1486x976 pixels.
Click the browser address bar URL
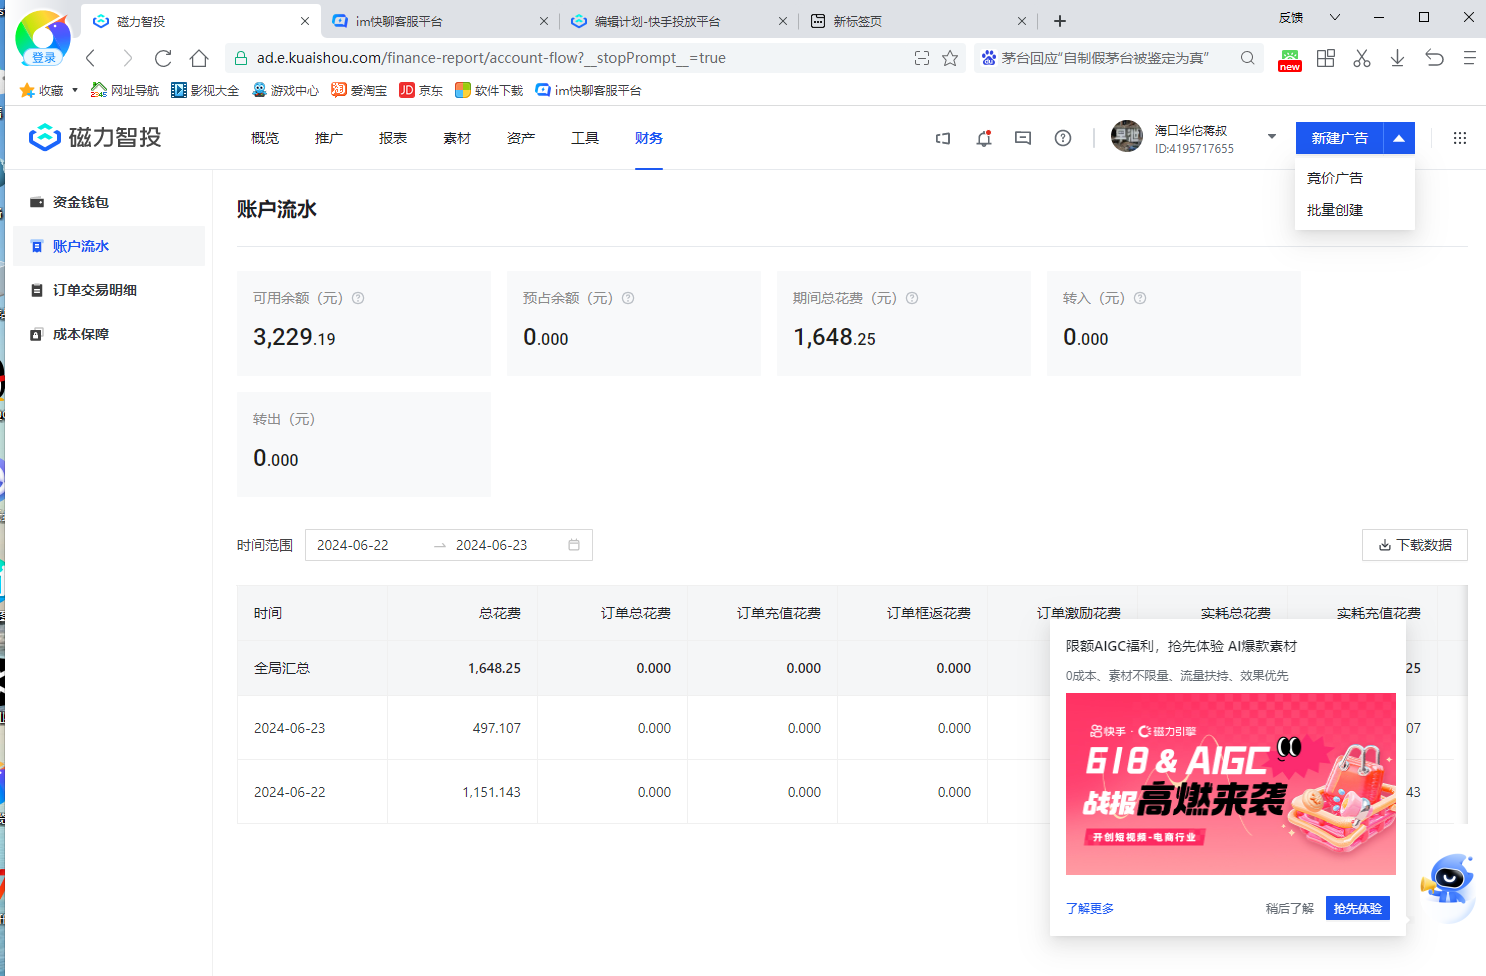pyautogui.click(x=490, y=58)
